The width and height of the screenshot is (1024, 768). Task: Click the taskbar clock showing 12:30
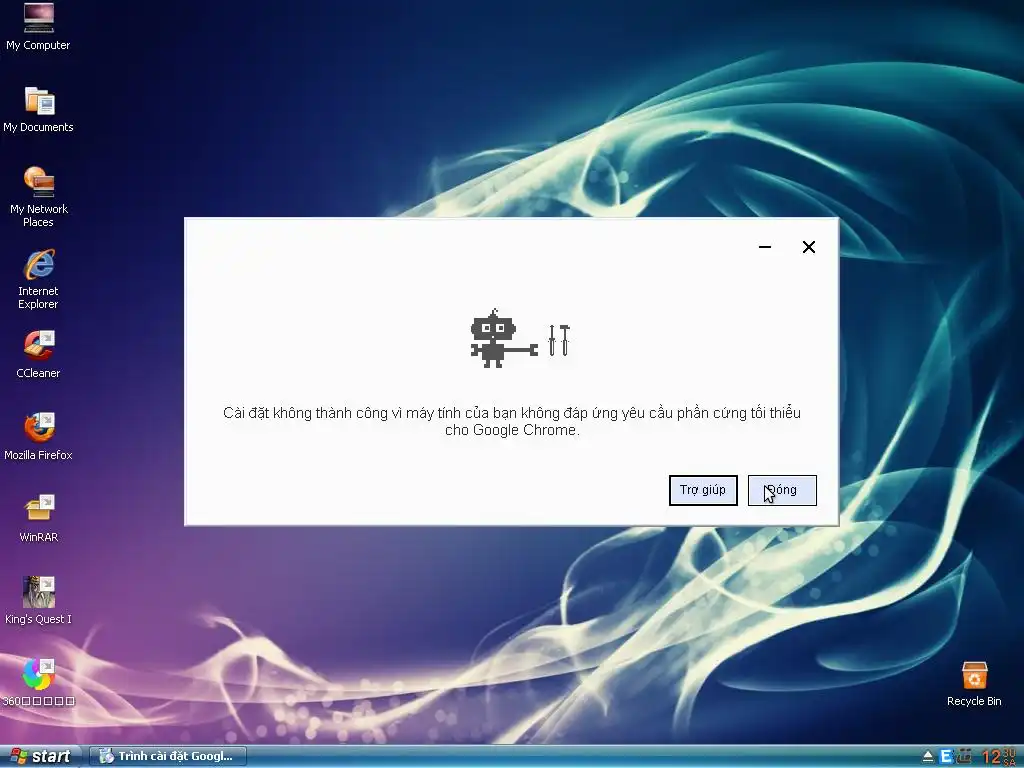[999, 757]
